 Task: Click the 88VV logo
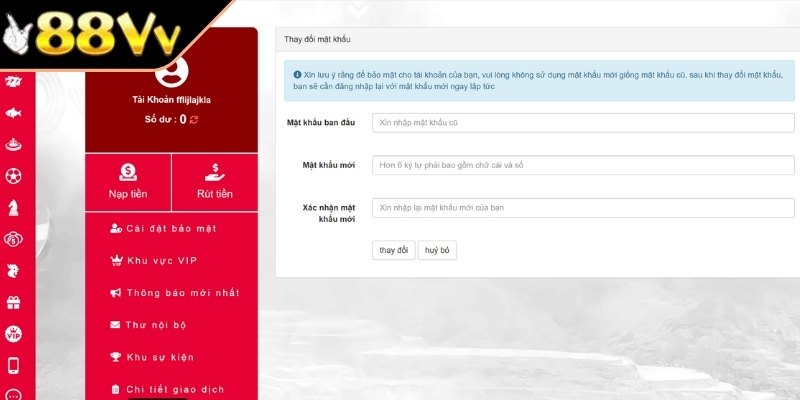tap(92, 33)
